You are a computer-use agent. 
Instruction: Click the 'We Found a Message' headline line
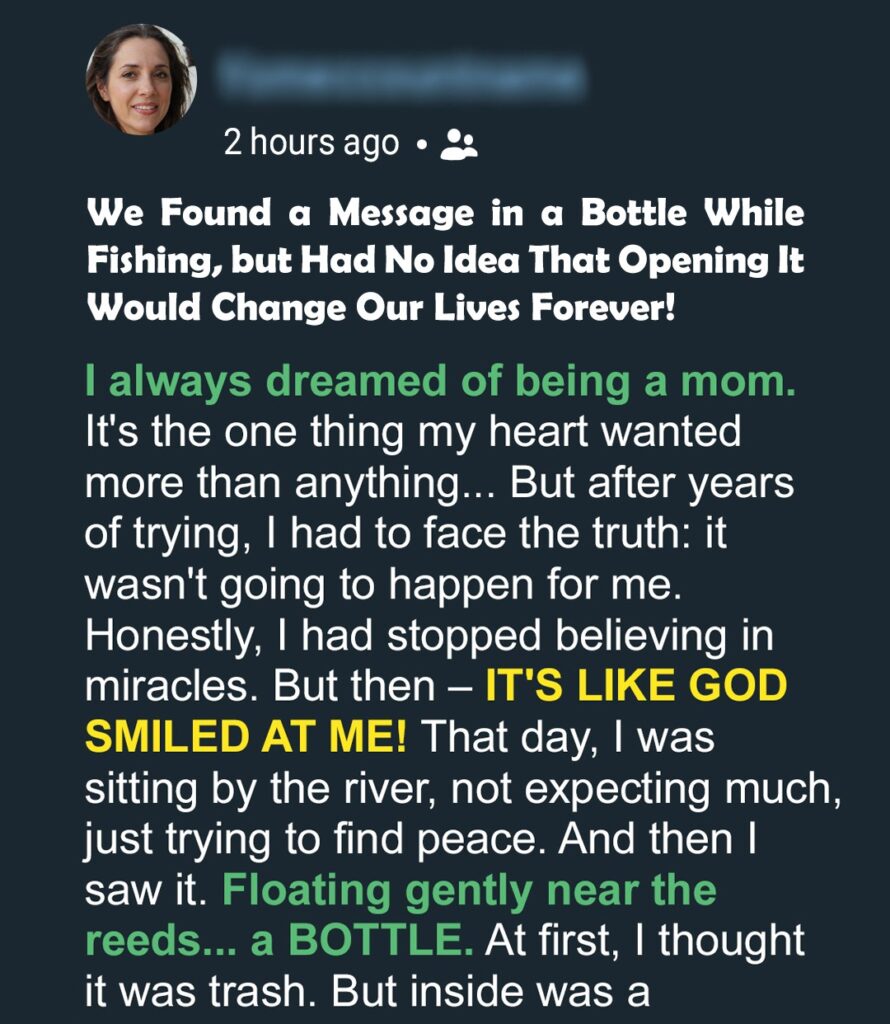click(x=445, y=214)
